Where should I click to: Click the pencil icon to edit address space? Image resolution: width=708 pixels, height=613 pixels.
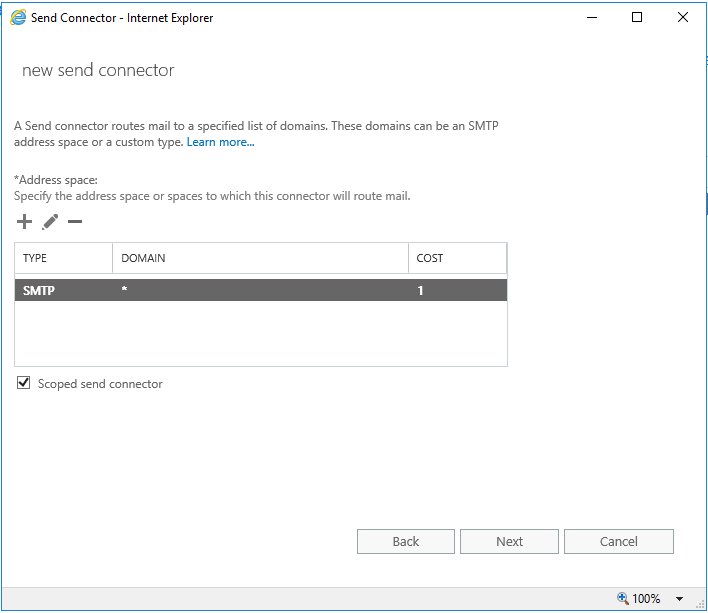coord(50,222)
